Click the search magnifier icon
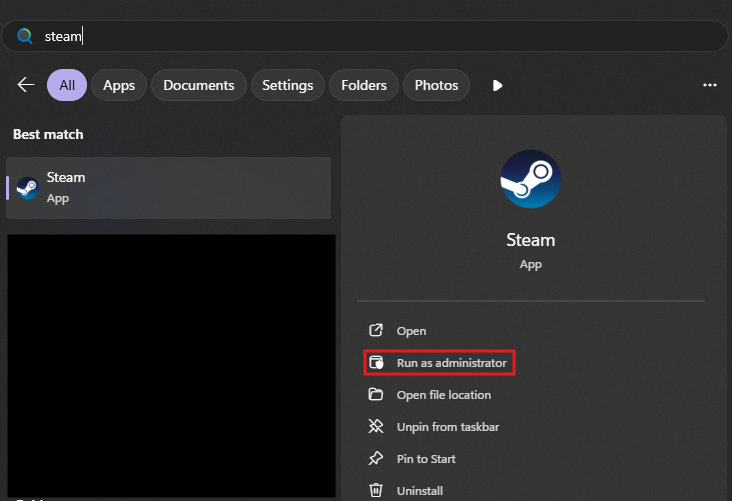Screen dimensions: 732x501 click(25, 36)
